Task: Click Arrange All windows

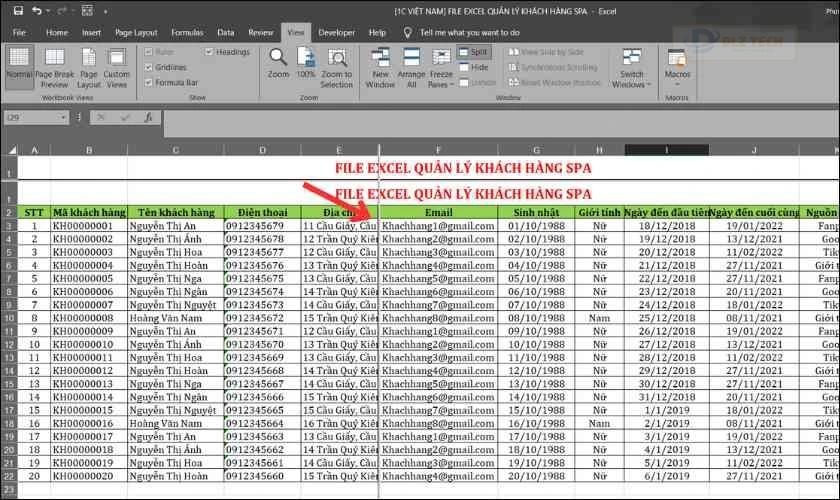Action: coord(411,68)
